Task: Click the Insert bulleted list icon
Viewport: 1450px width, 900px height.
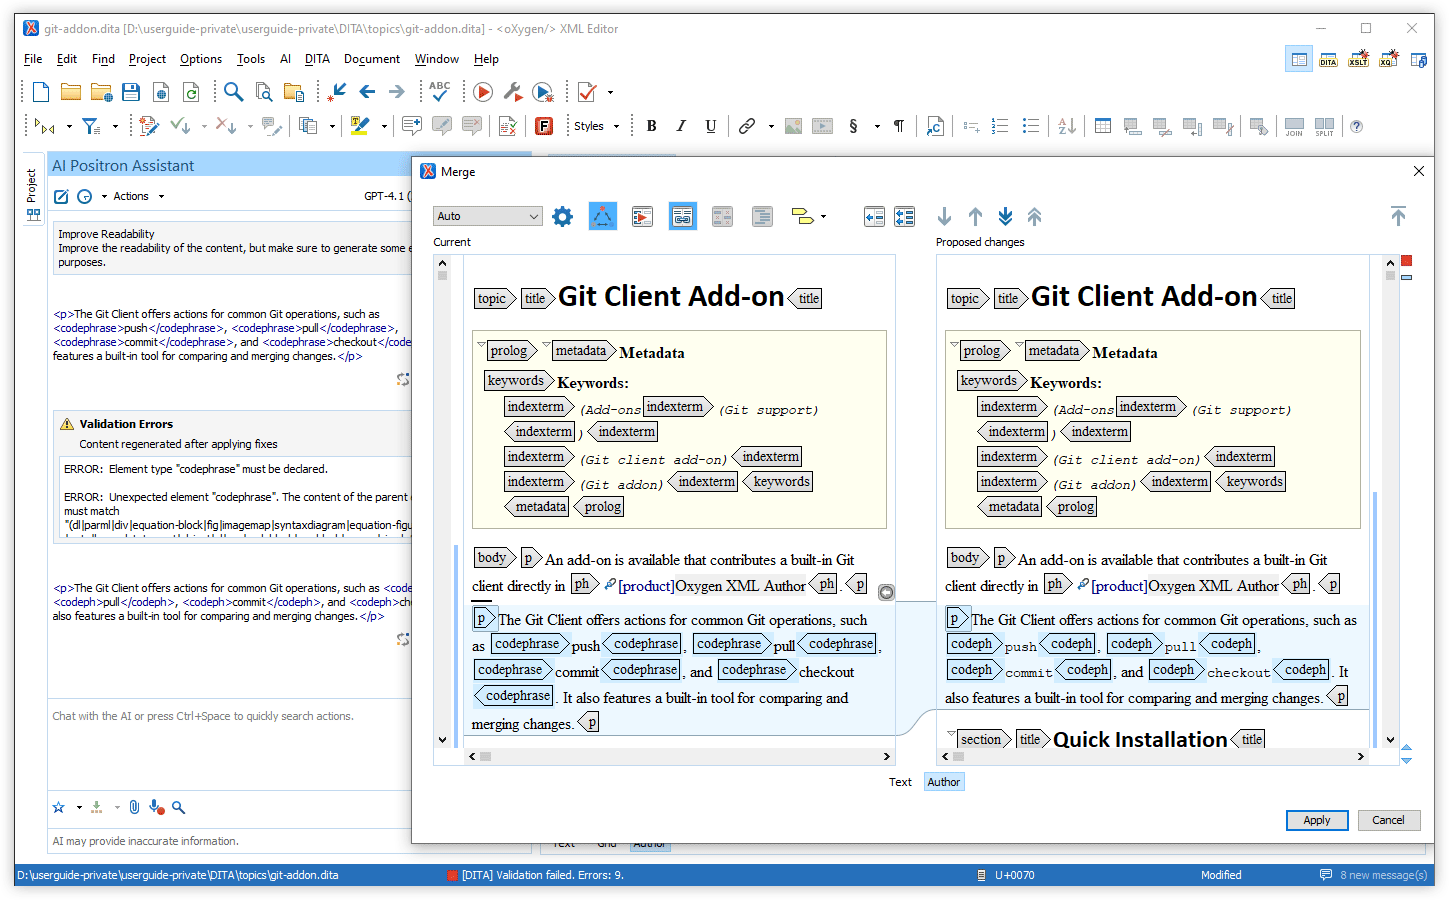Action: pos(1031,126)
